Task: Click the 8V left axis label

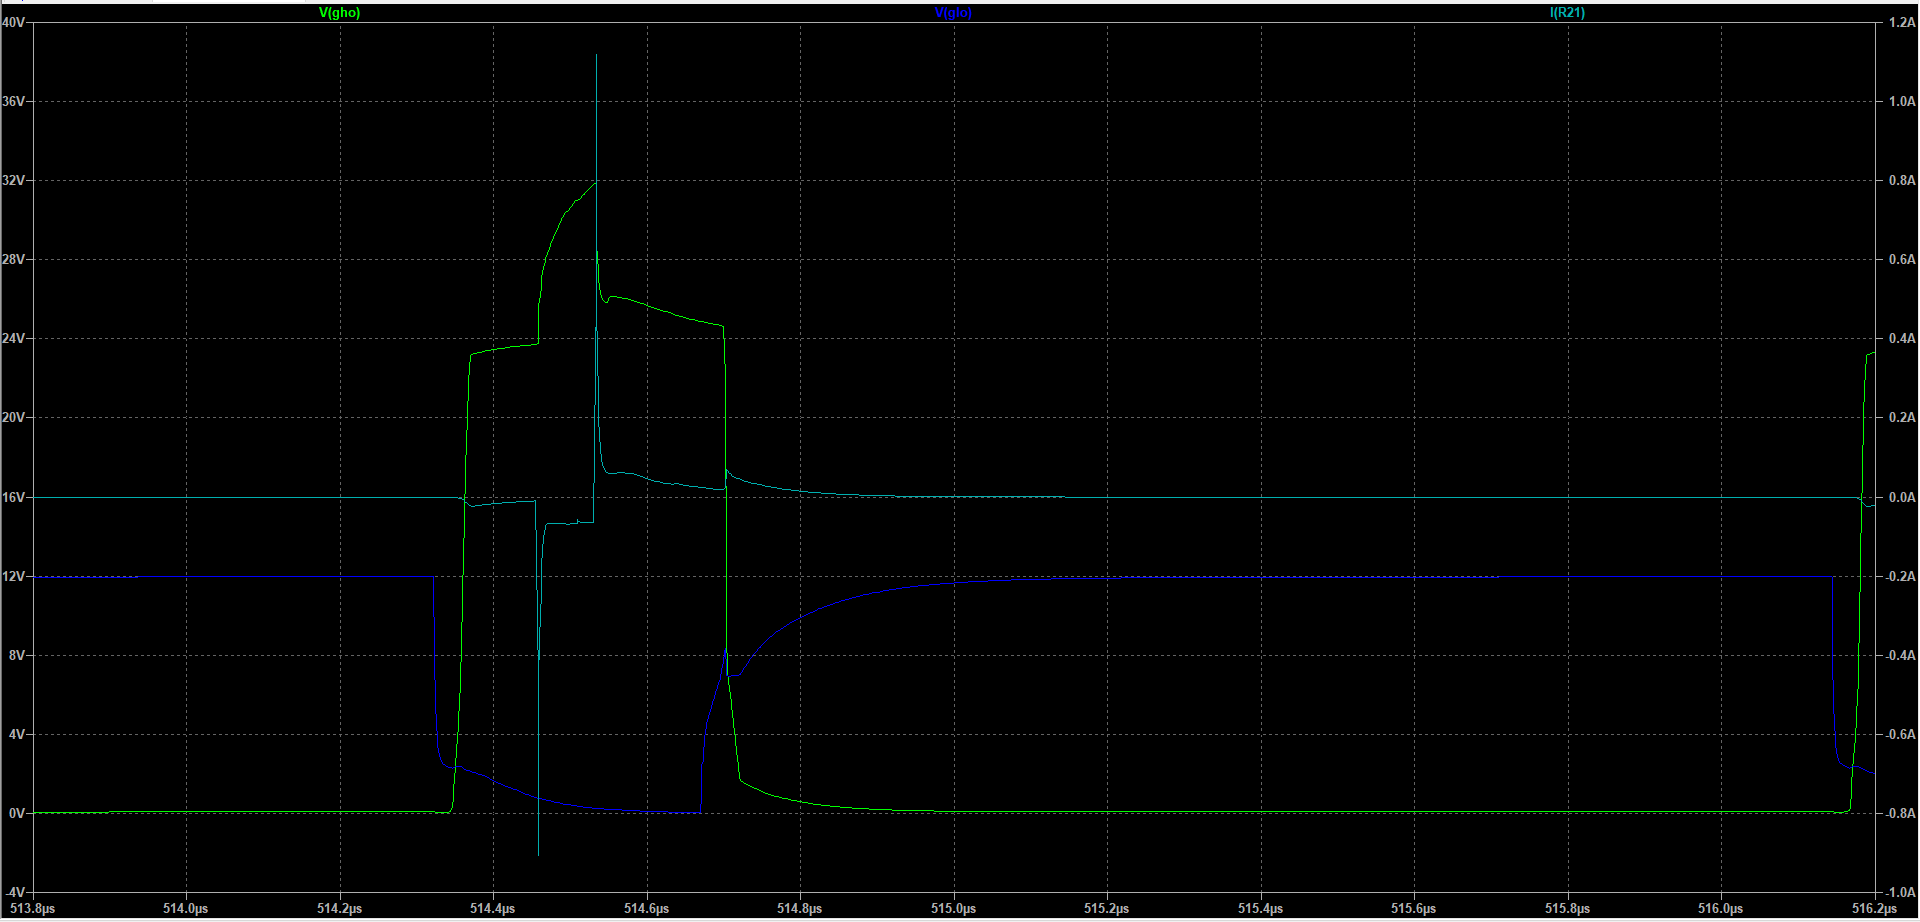Action: click(17, 655)
